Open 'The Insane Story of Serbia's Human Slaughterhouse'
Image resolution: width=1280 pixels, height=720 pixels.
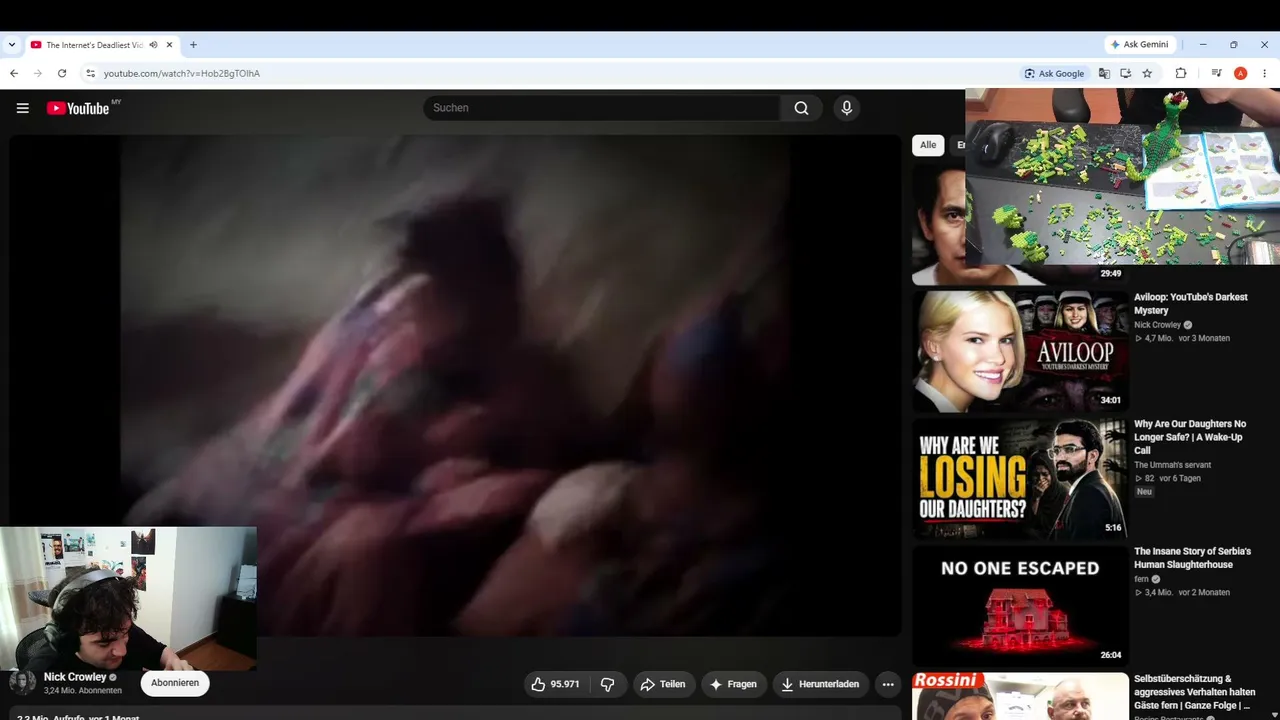tap(1192, 558)
